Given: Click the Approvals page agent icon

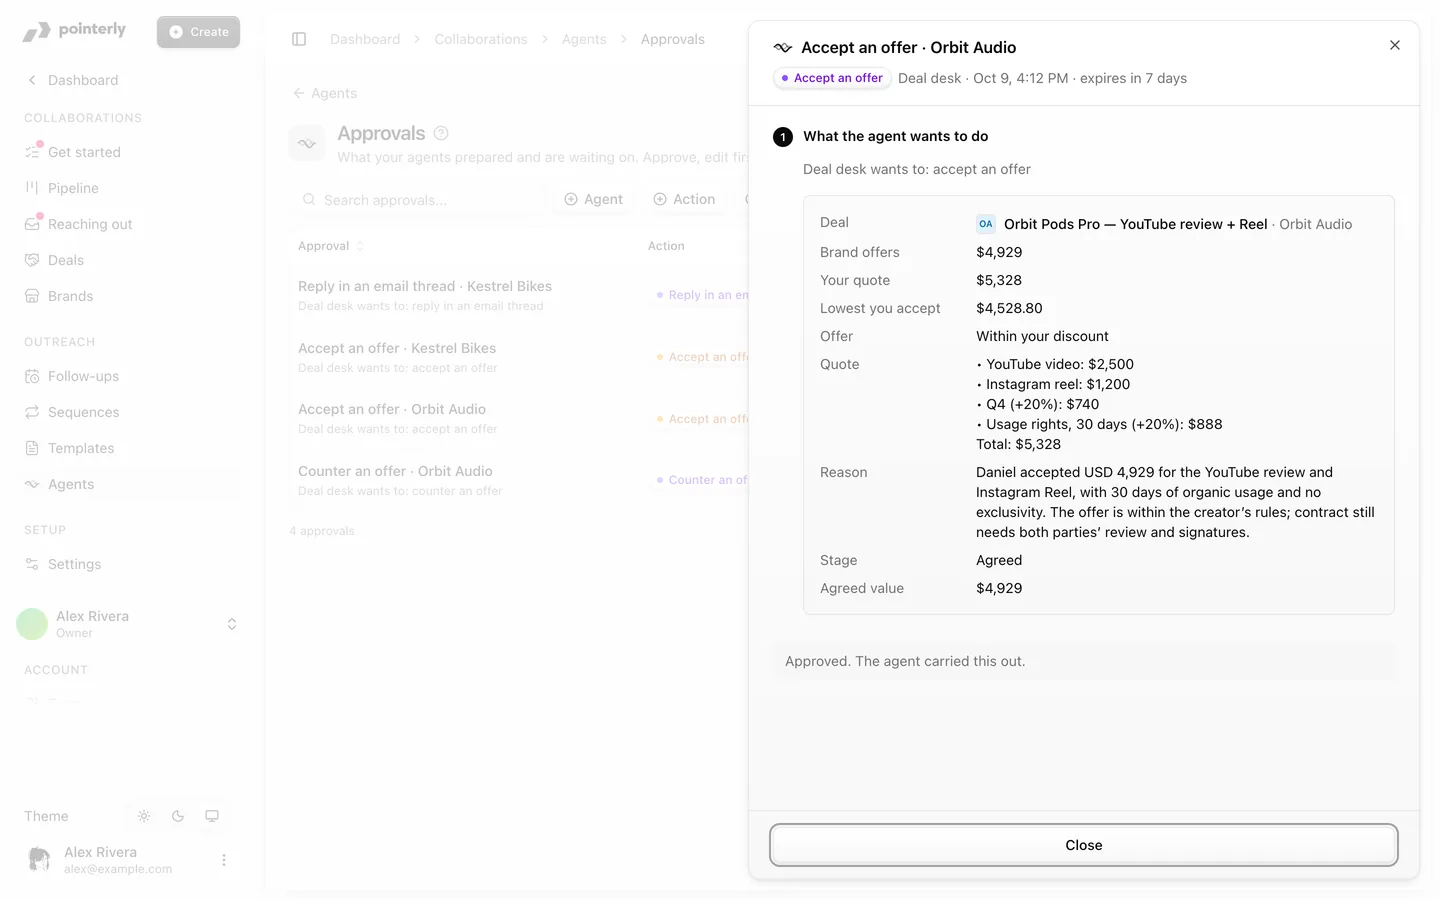Looking at the screenshot, I should coord(307,143).
